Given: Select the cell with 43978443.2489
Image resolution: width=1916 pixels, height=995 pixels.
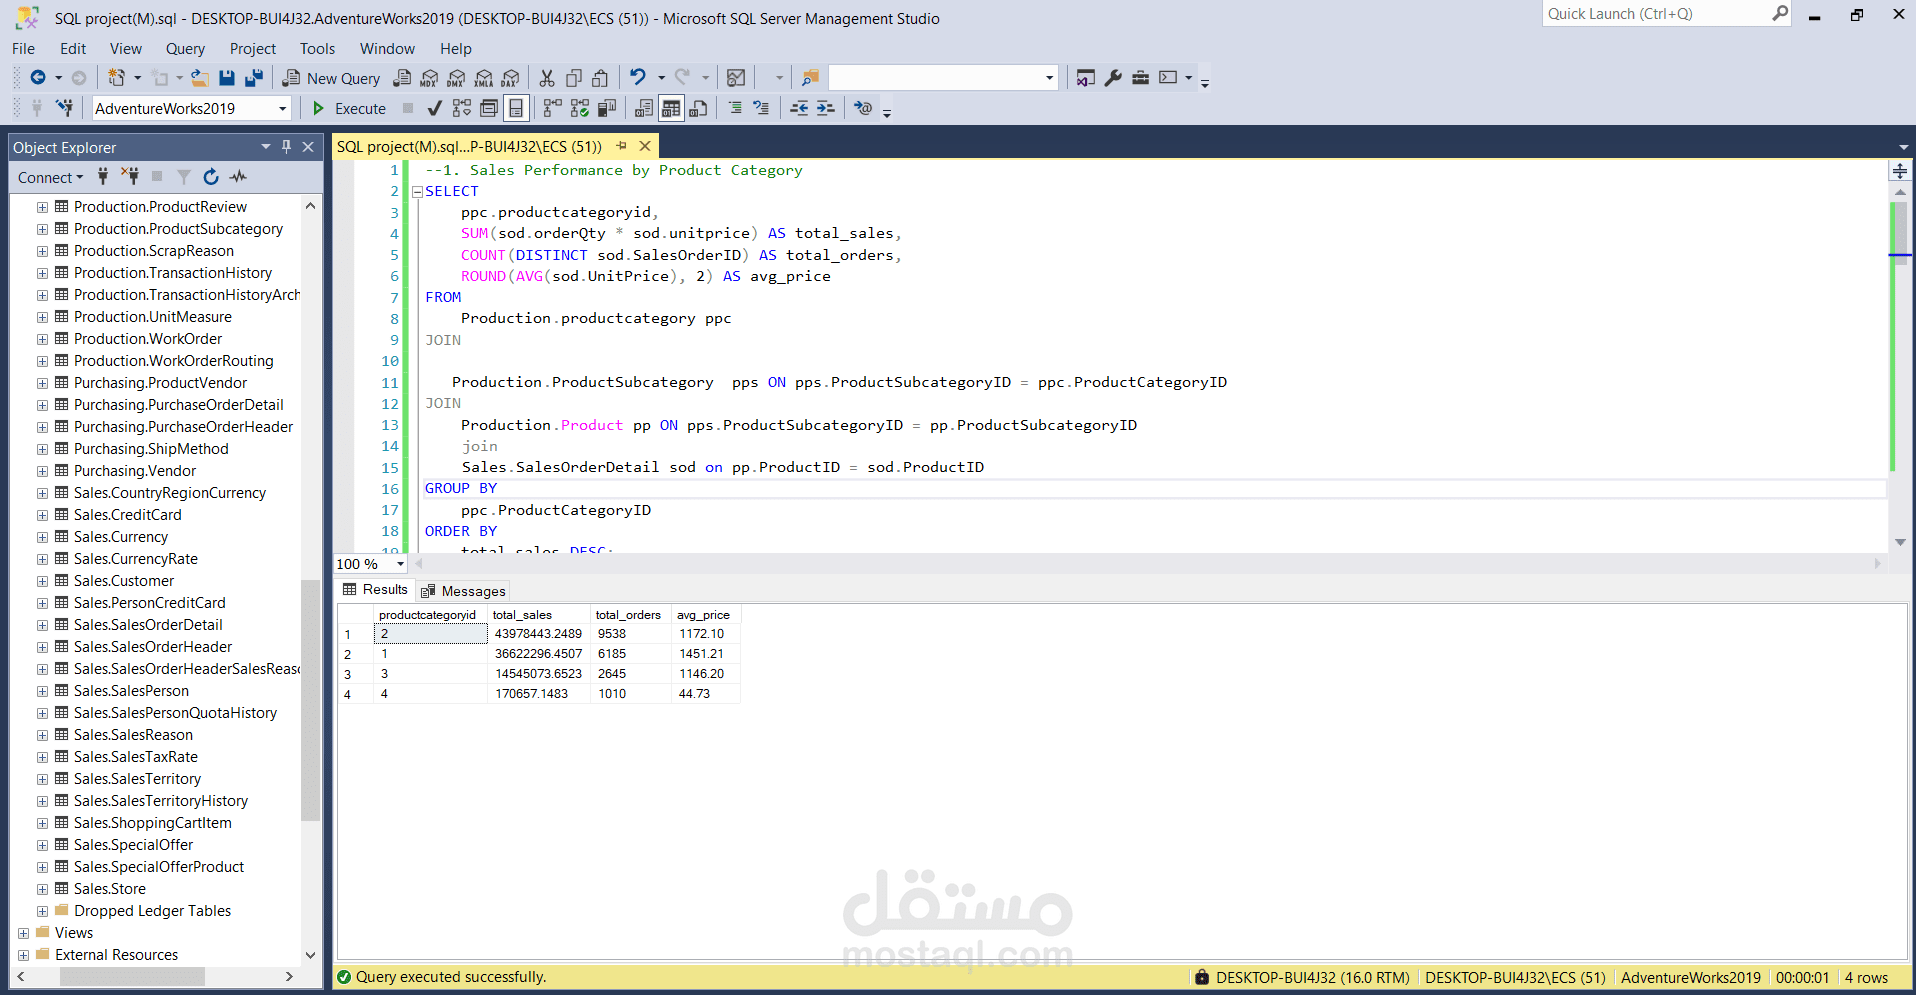Looking at the screenshot, I should click(538, 634).
